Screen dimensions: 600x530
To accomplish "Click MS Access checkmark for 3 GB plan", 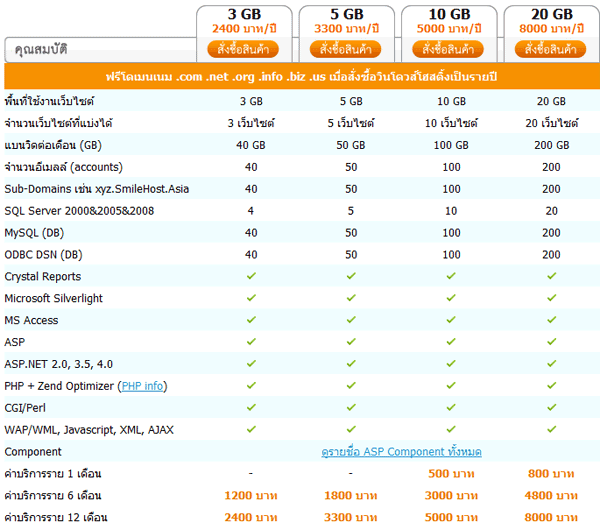I will click(x=251, y=320).
